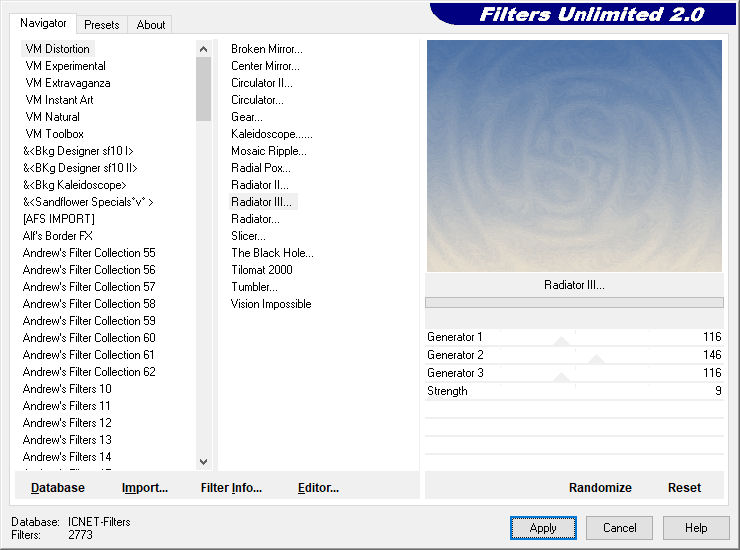Open Filter Info...

point(231,488)
